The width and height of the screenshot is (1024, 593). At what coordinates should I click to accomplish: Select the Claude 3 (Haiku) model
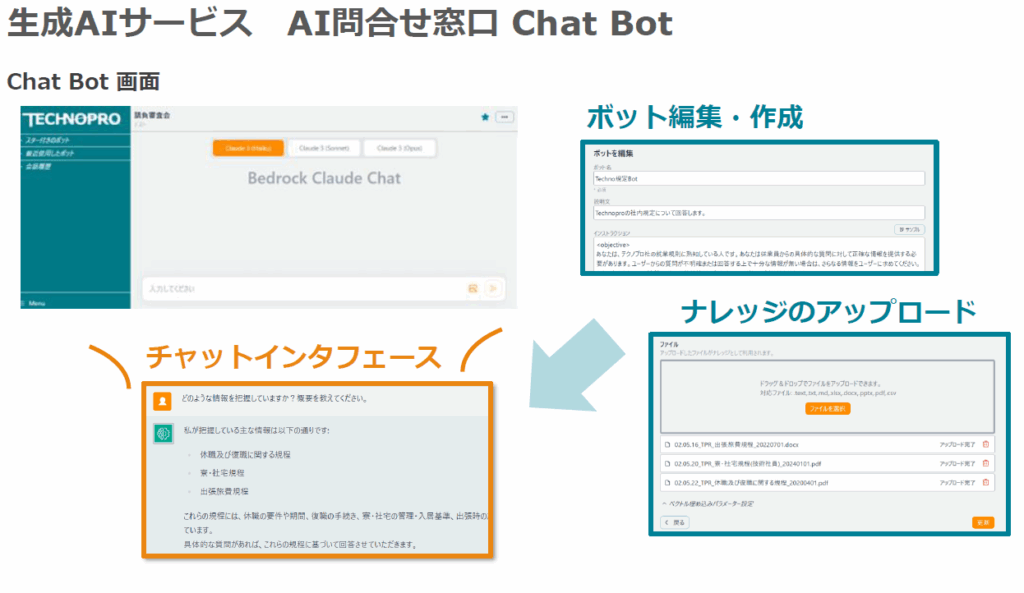tap(248, 148)
